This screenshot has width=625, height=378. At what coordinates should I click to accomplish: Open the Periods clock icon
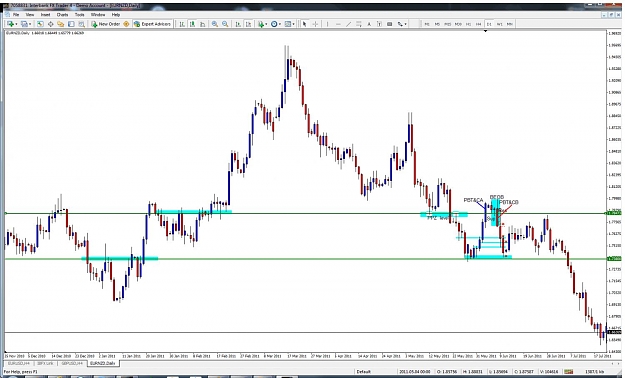coord(274,24)
